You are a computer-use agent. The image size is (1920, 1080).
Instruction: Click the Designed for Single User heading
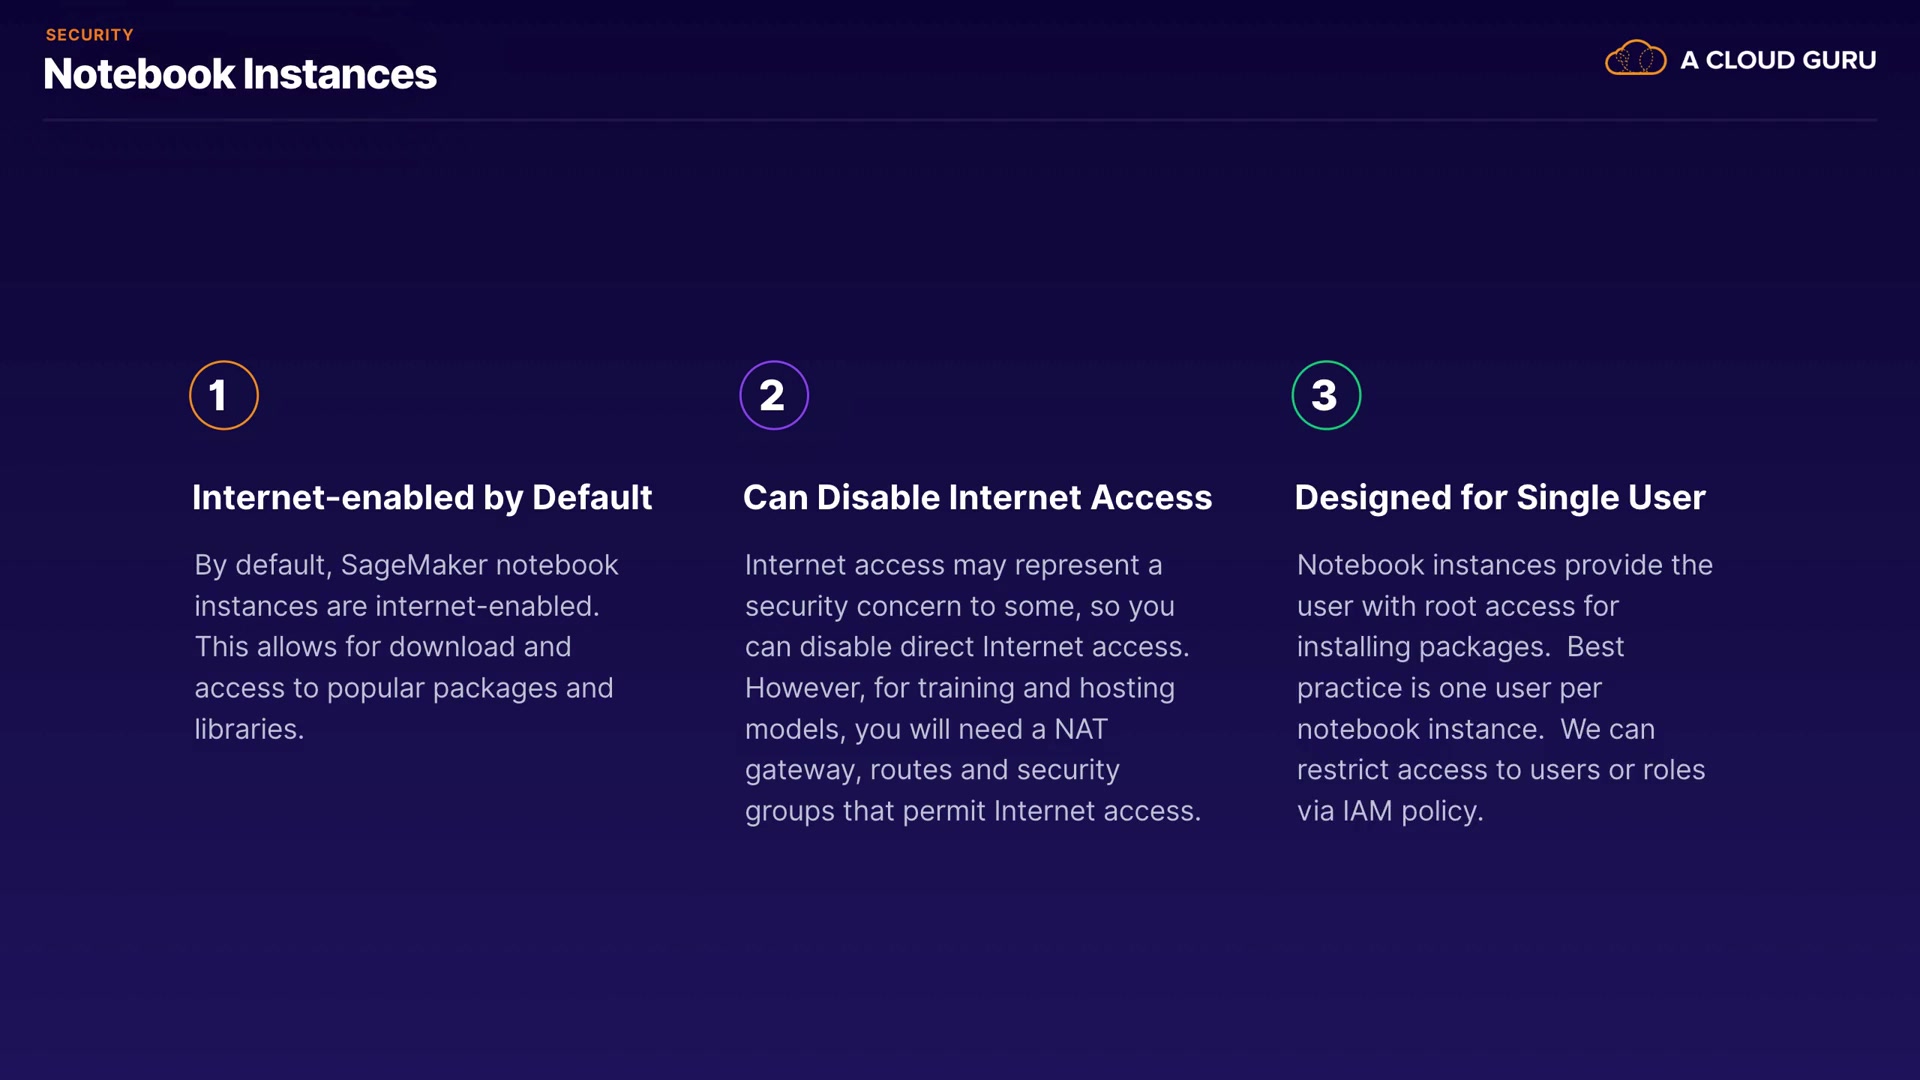coord(1499,497)
